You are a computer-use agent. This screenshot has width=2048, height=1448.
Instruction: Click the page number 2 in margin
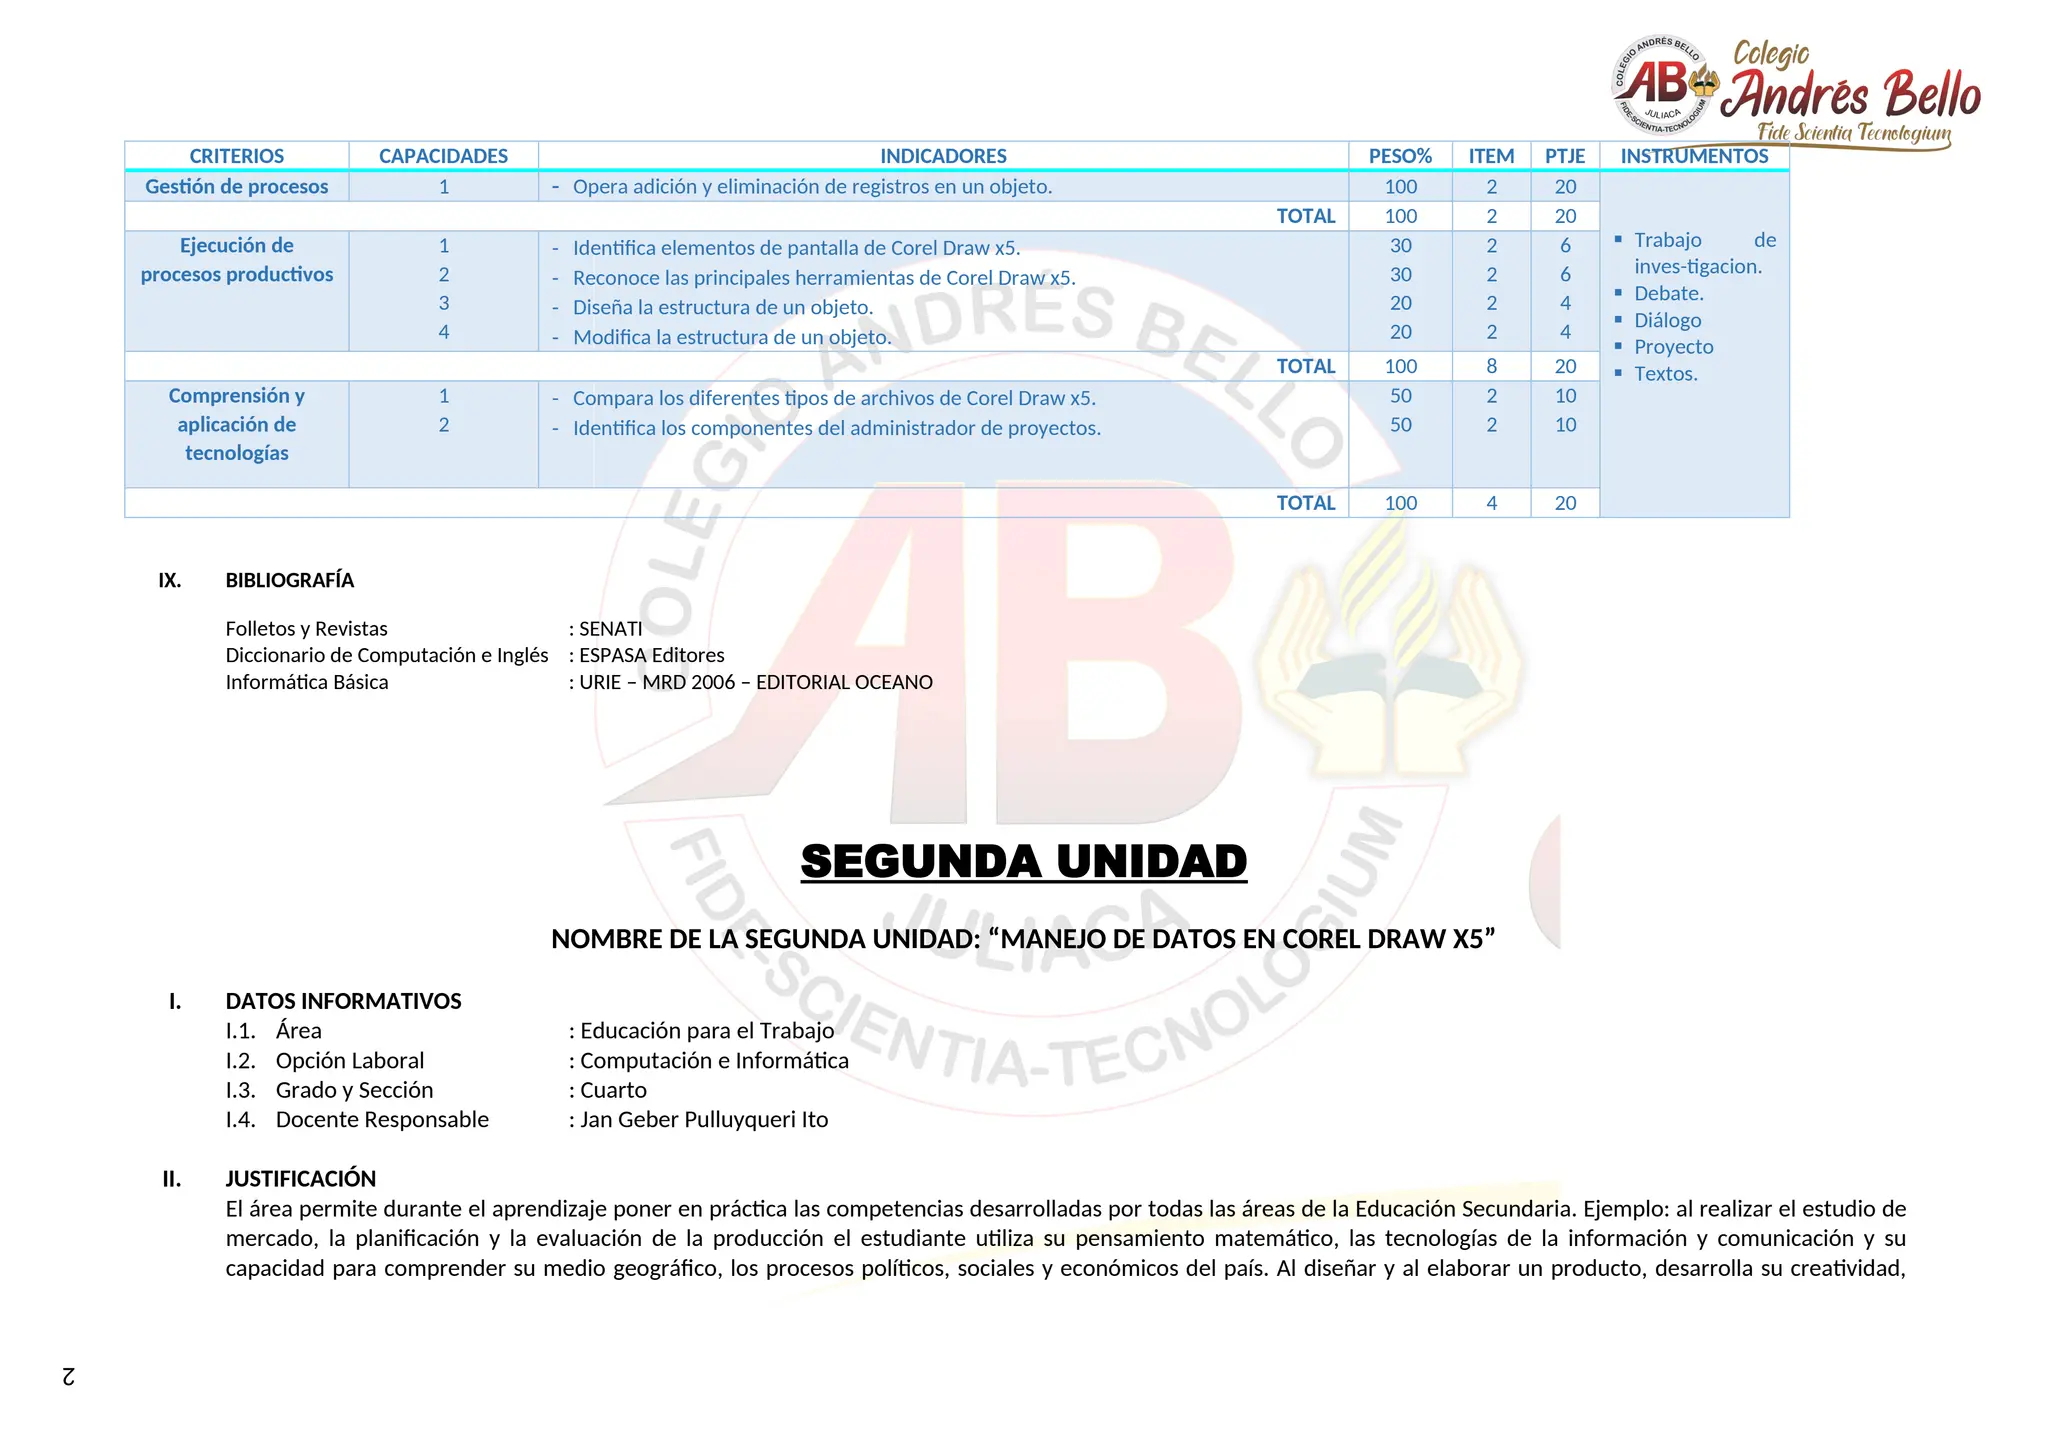coord(68,1376)
